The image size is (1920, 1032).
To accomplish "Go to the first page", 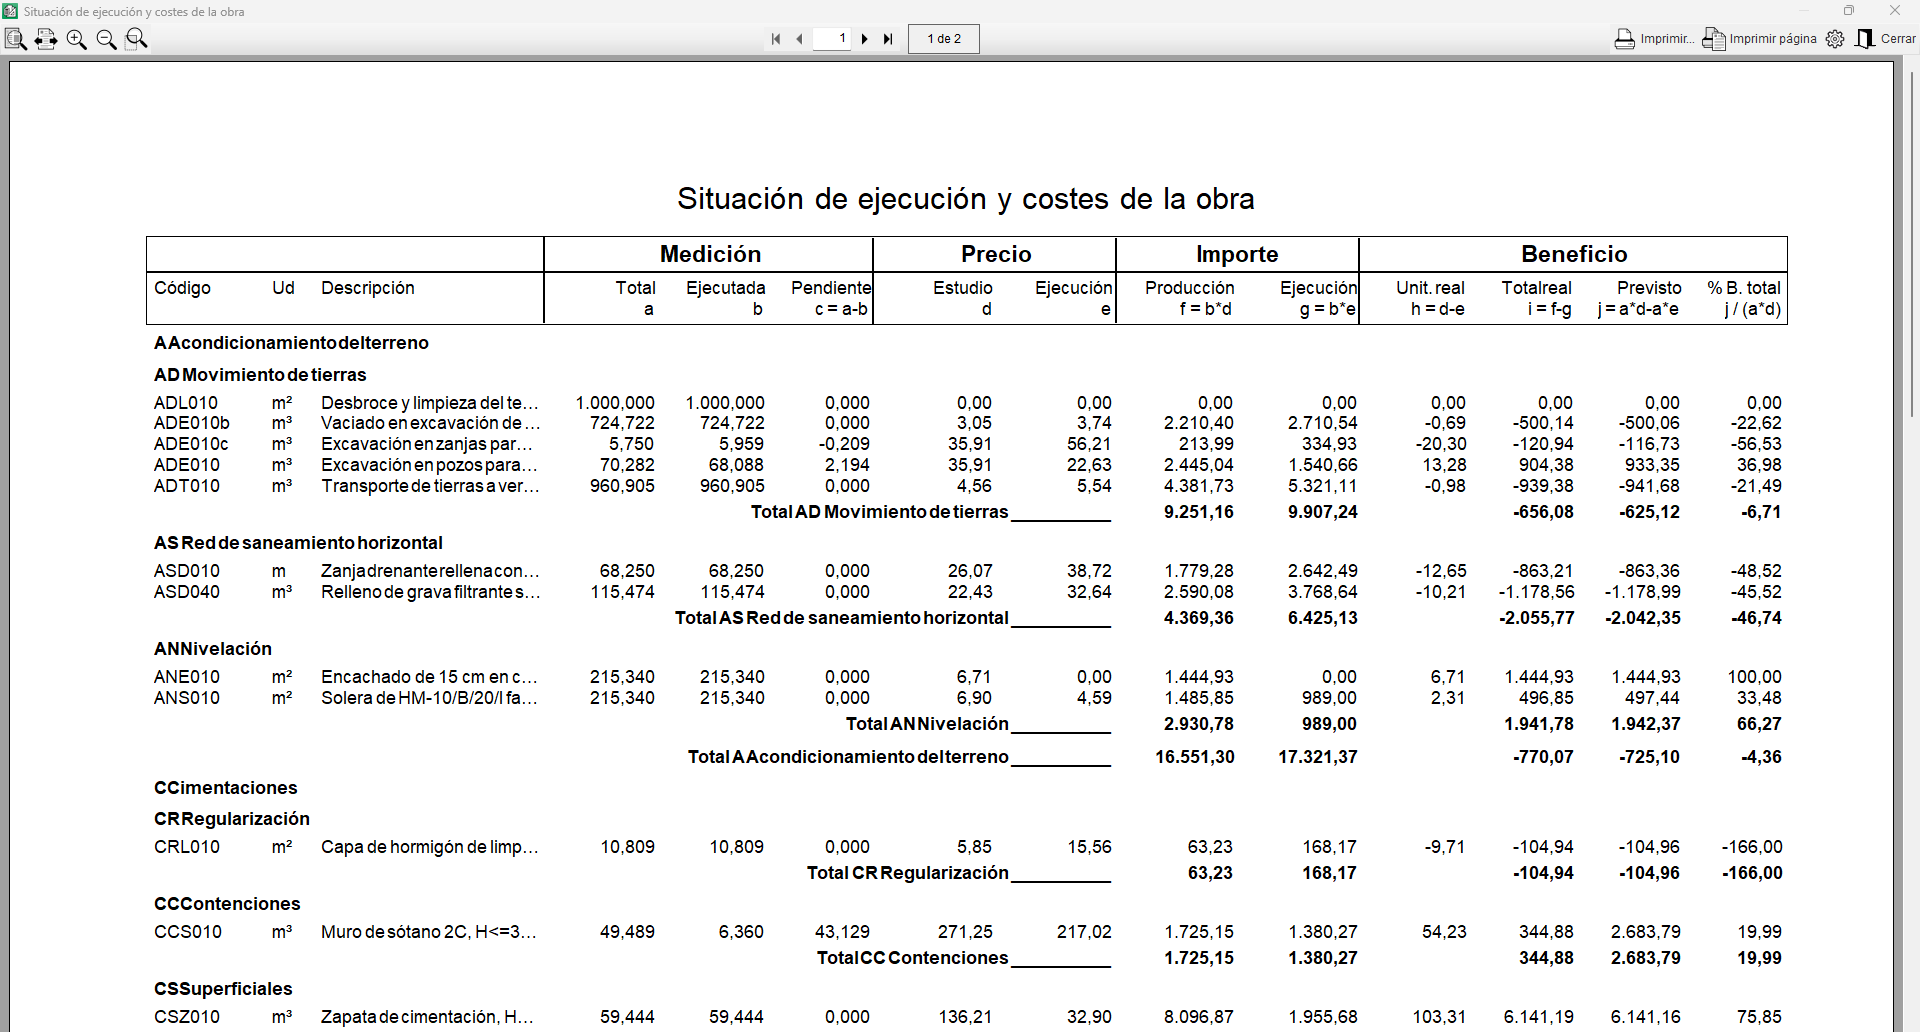I will point(776,39).
